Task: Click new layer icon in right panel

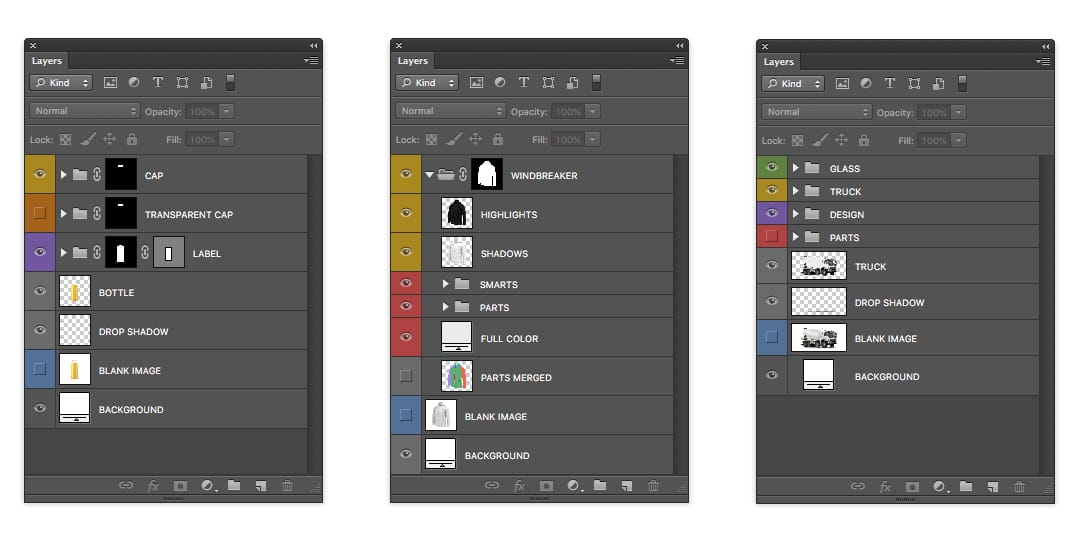Action: pyautogui.click(x=993, y=487)
